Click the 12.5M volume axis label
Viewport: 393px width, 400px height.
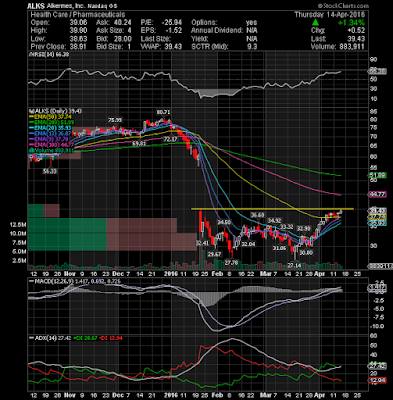tap(18, 225)
